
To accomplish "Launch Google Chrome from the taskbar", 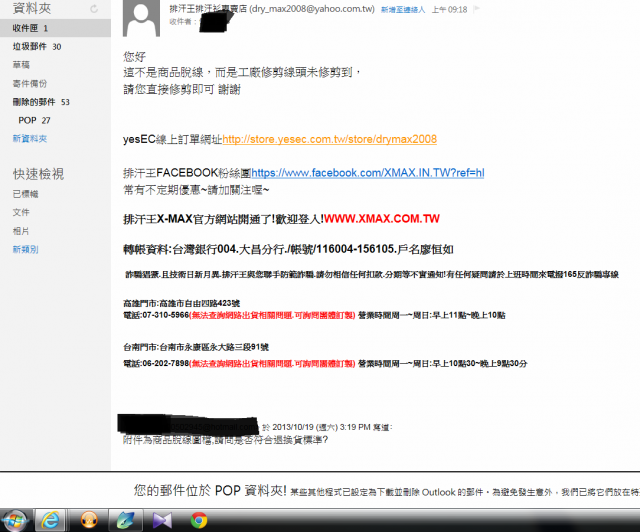I will tap(199, 520).
